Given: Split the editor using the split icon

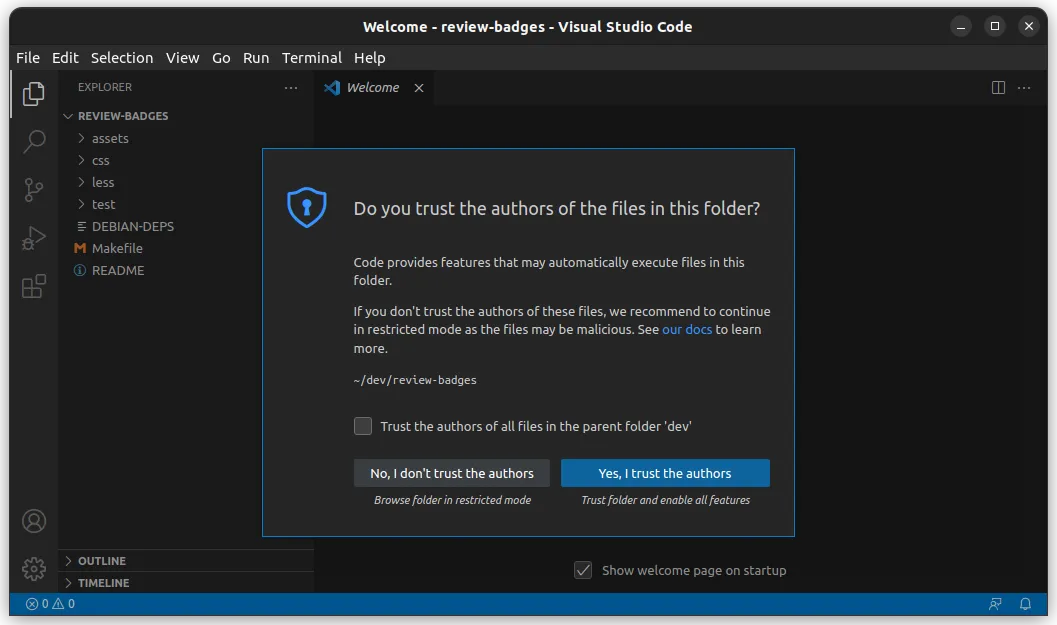Looking at the screenshot, I should click(x=997, y=88).
